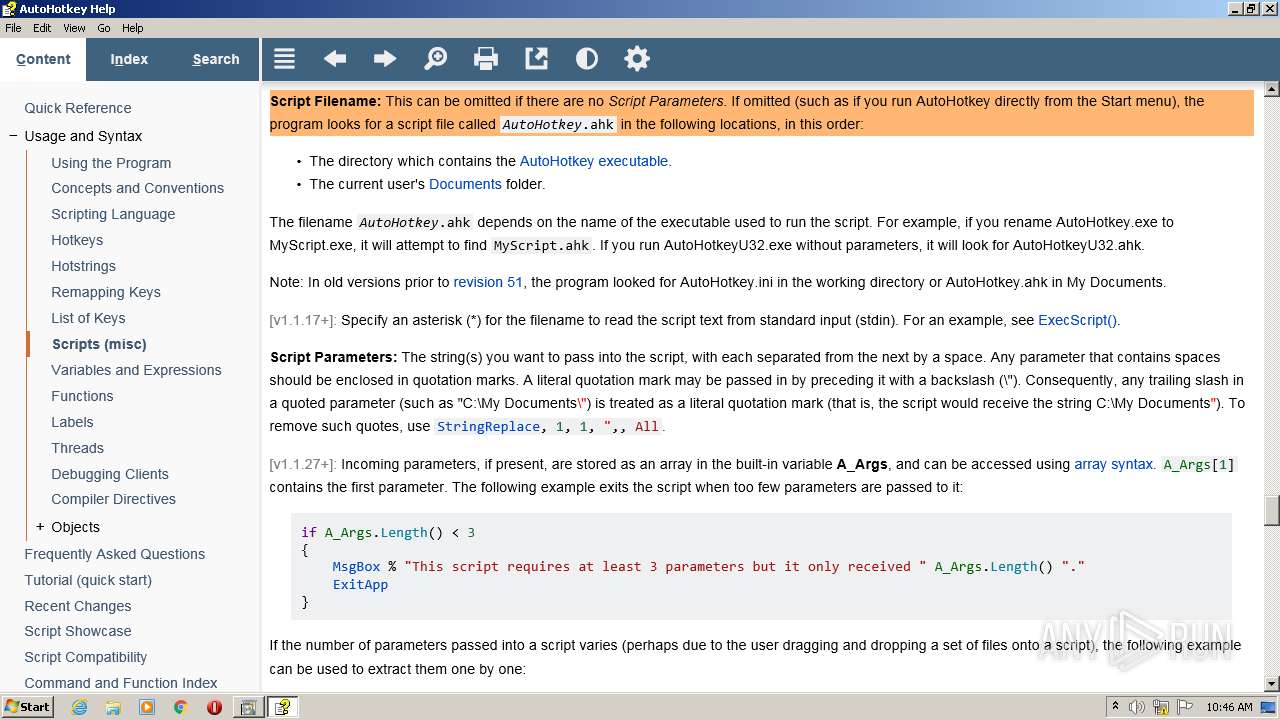
Task: Open the Labels topic
Action: [x=72, y=422]
